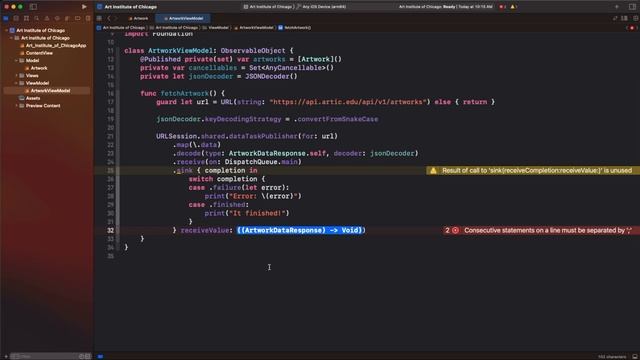
Task: Toggle editor code review arrows icon
Action: [615, 18]
